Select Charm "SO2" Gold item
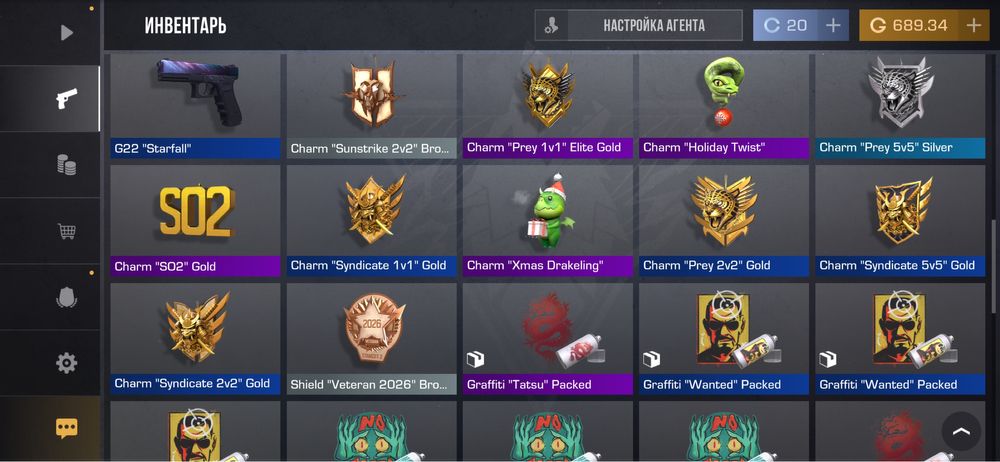This screenshot has height=462, width=1000. click(195, 221)
